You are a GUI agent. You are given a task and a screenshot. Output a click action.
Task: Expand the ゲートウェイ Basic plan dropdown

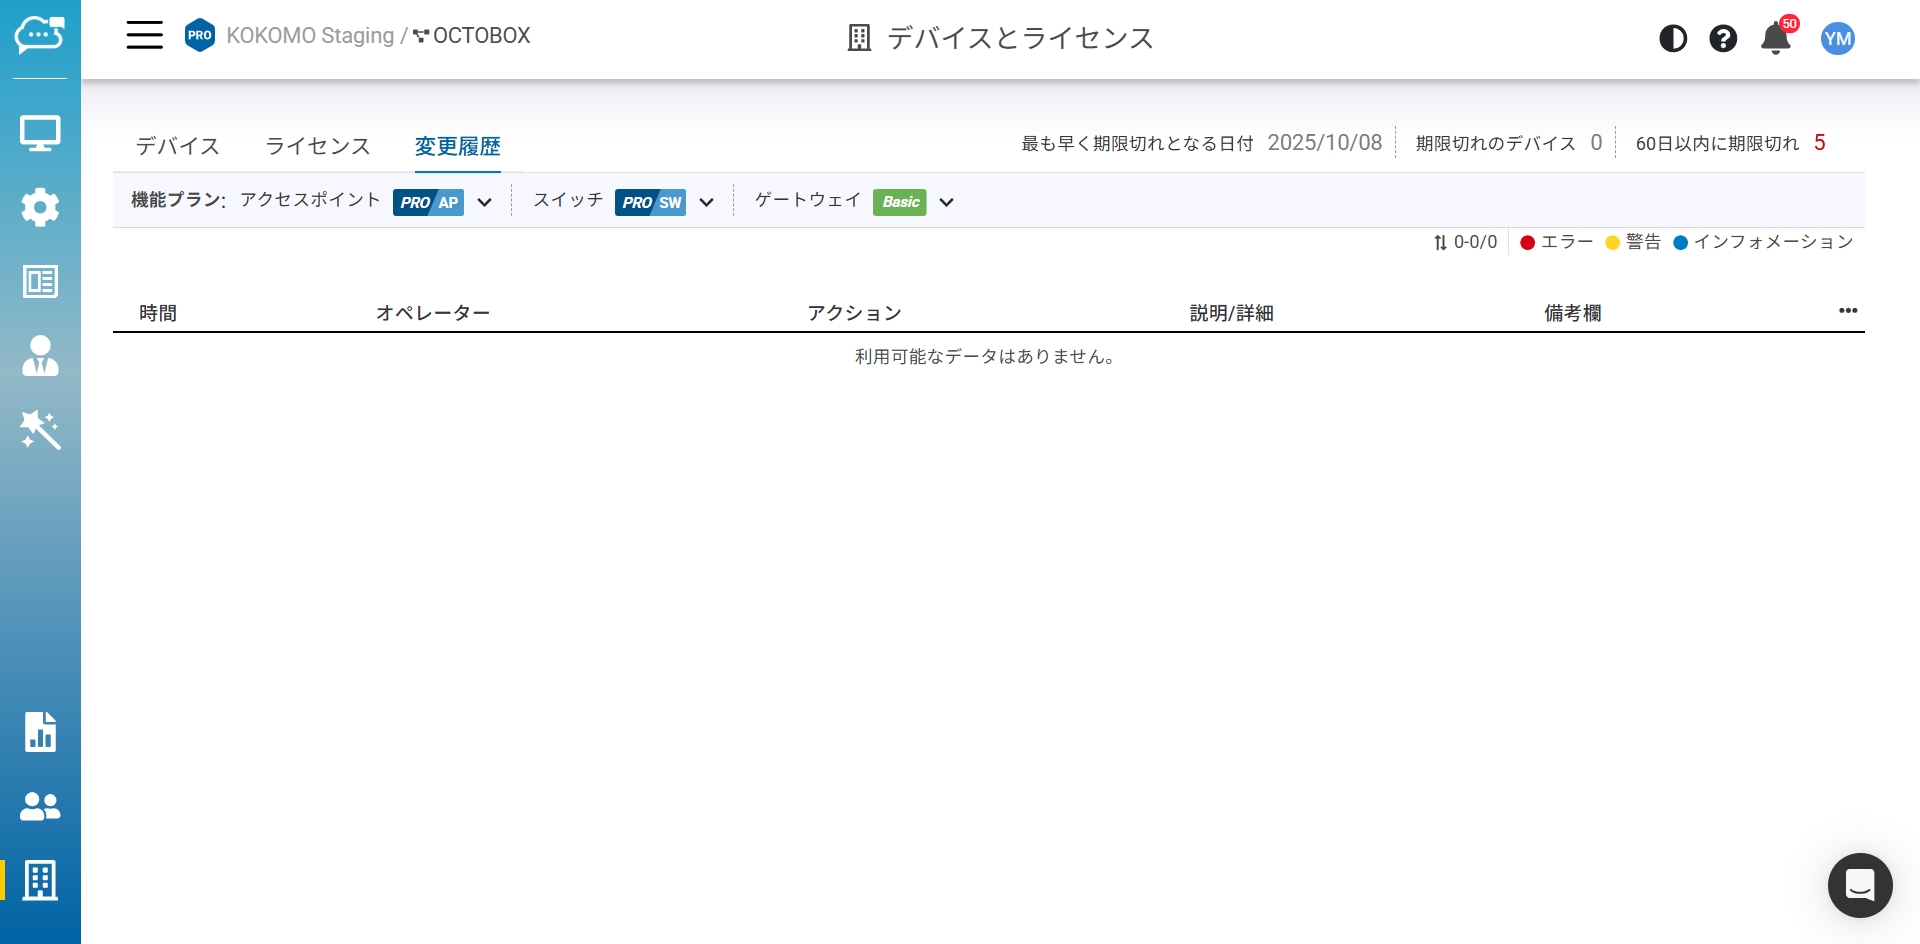(946, 202)
